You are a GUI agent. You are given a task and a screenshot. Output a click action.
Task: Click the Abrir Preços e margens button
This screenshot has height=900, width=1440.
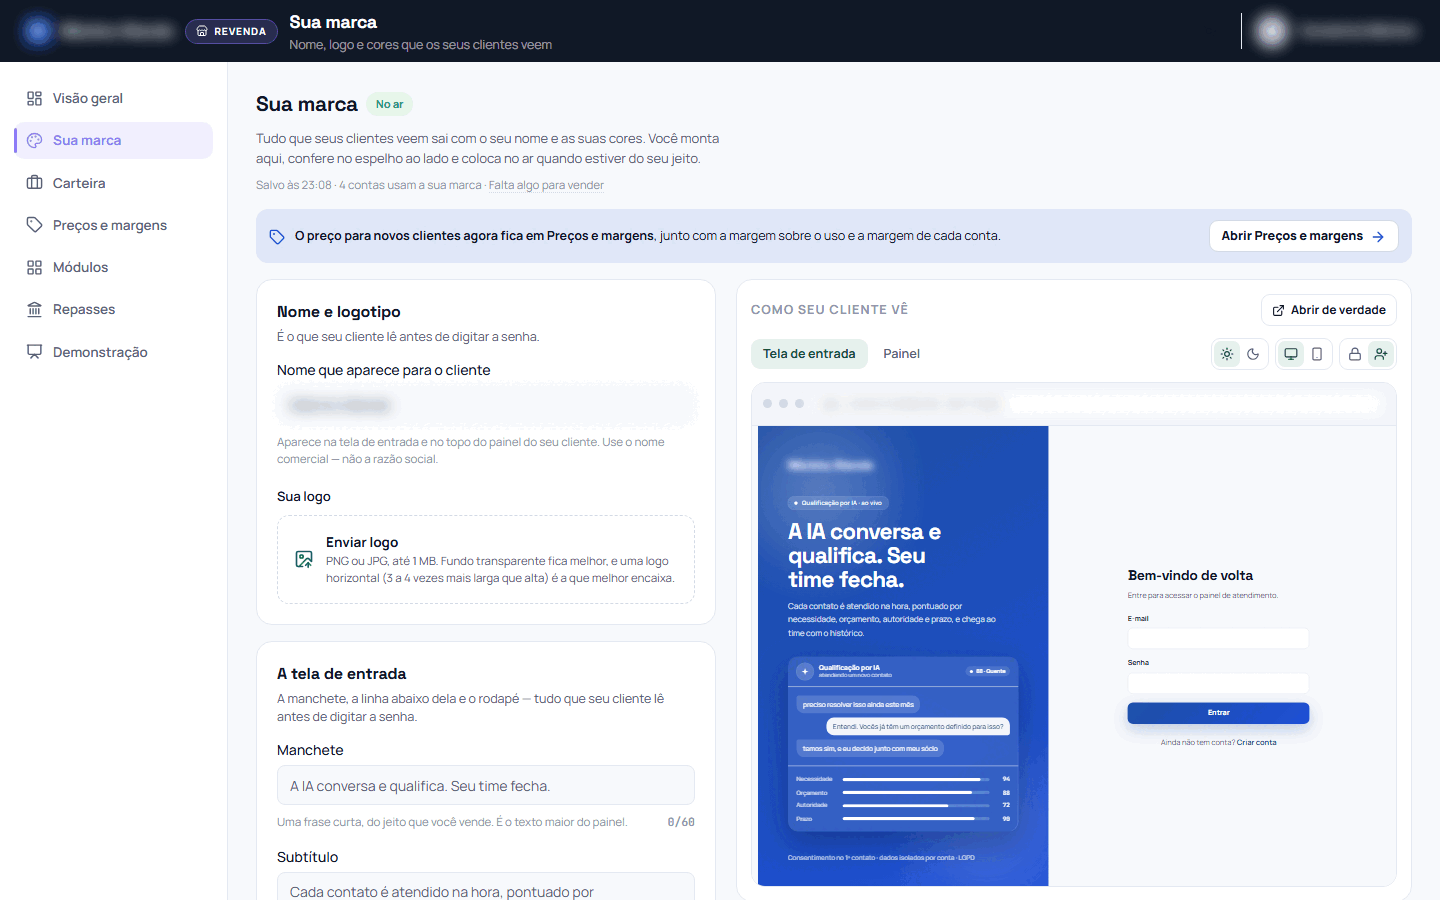1303,236
